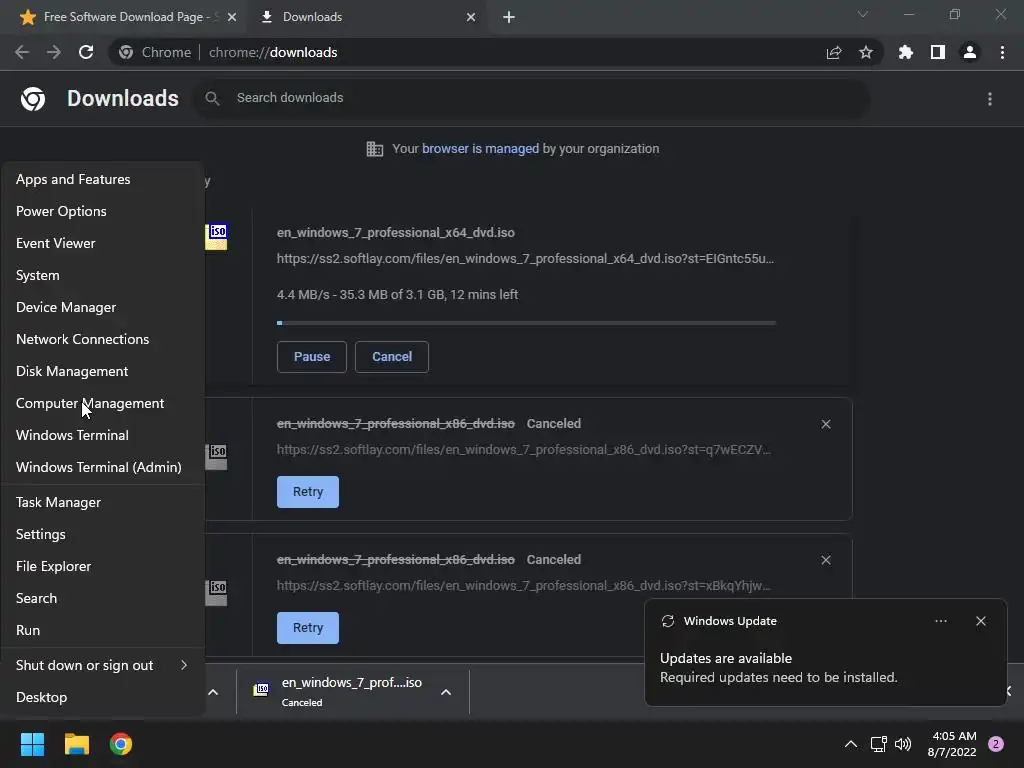Open the Chrome profile avatar

(x=969, y=52)
